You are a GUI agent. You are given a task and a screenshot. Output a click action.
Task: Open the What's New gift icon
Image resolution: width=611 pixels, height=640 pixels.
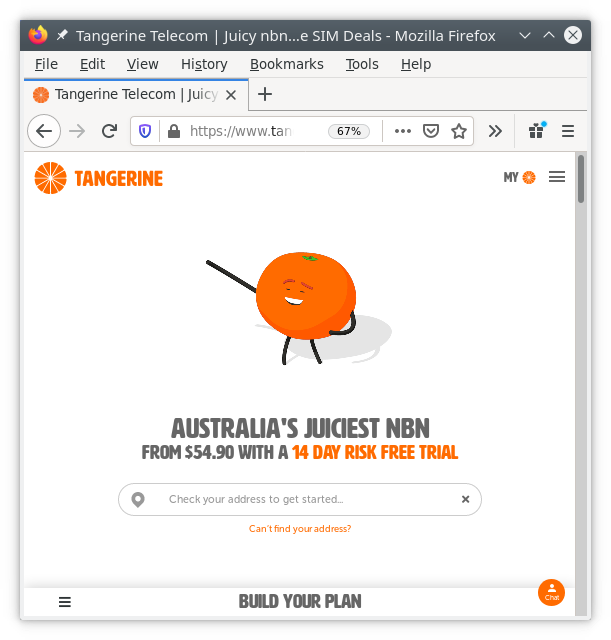(536, 131)
